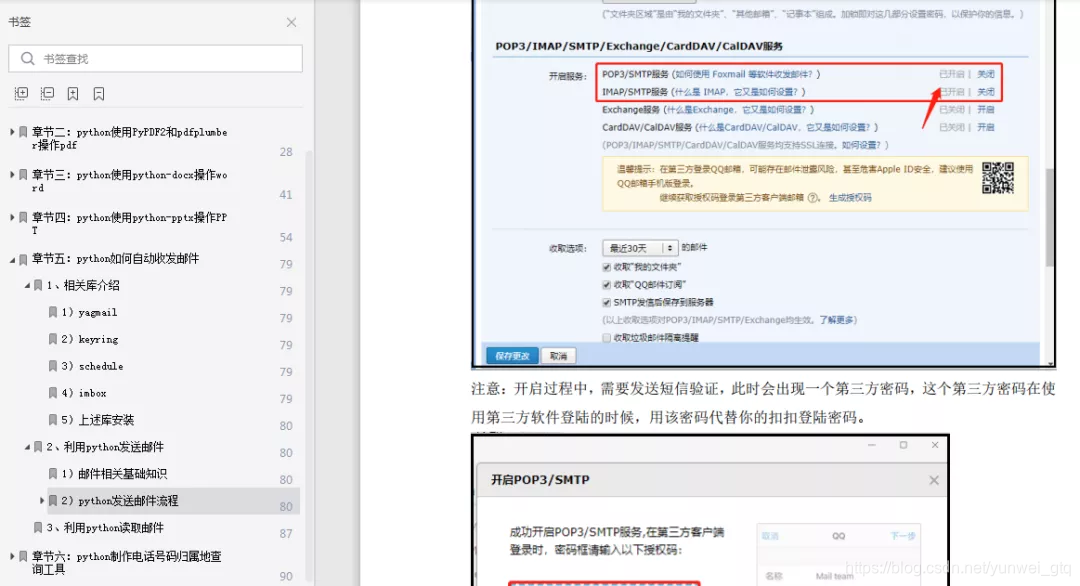
Task: Click the 生成授权码 link
Action: pos(850,198)
